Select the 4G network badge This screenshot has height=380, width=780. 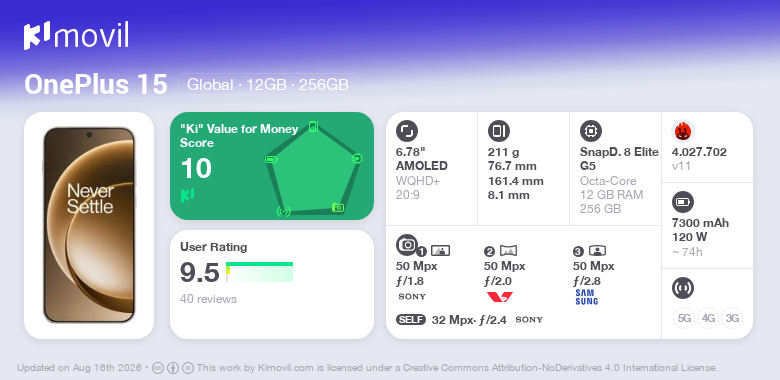(708, 318)
